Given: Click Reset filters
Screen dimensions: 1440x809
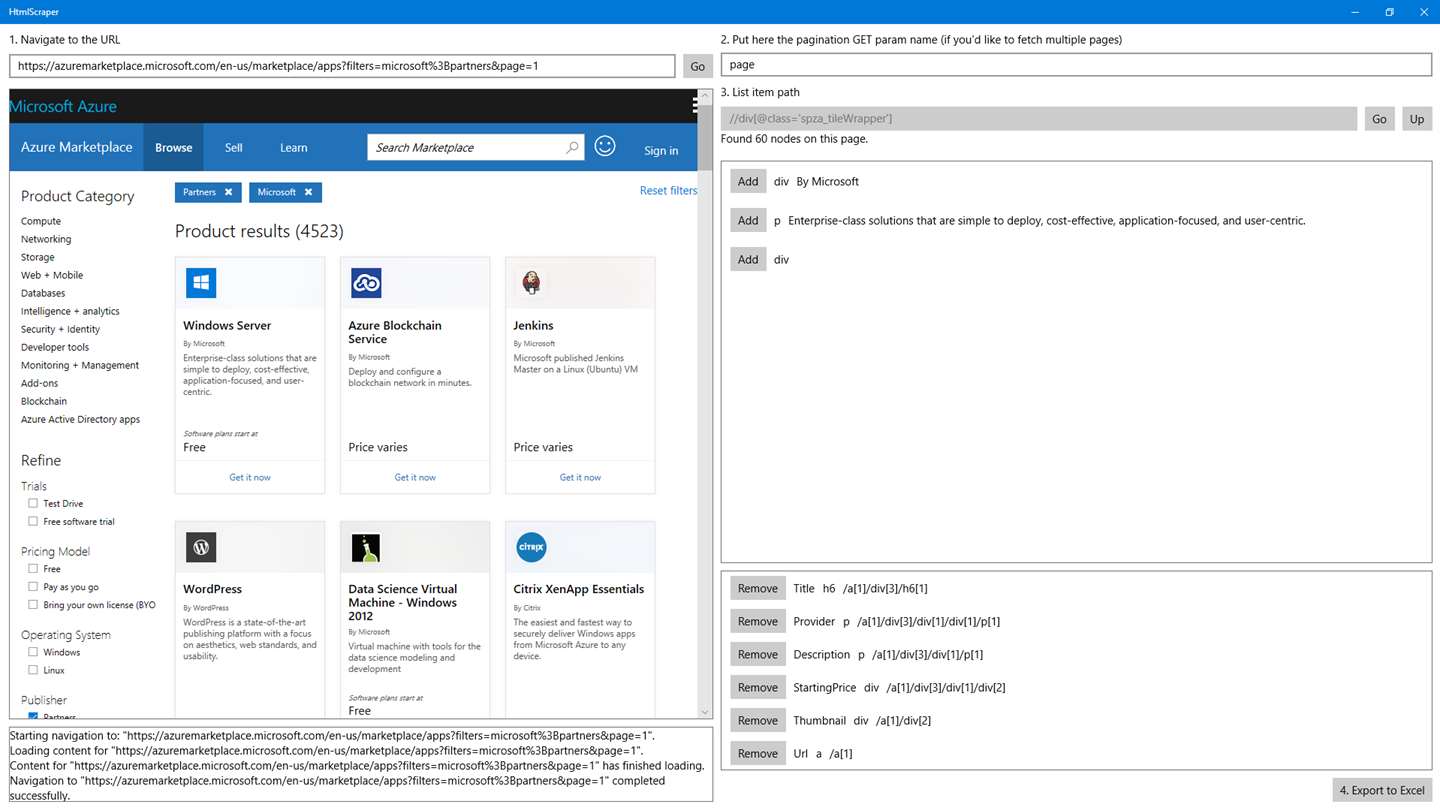Looking at the screenshot, I should coord(668,190).
